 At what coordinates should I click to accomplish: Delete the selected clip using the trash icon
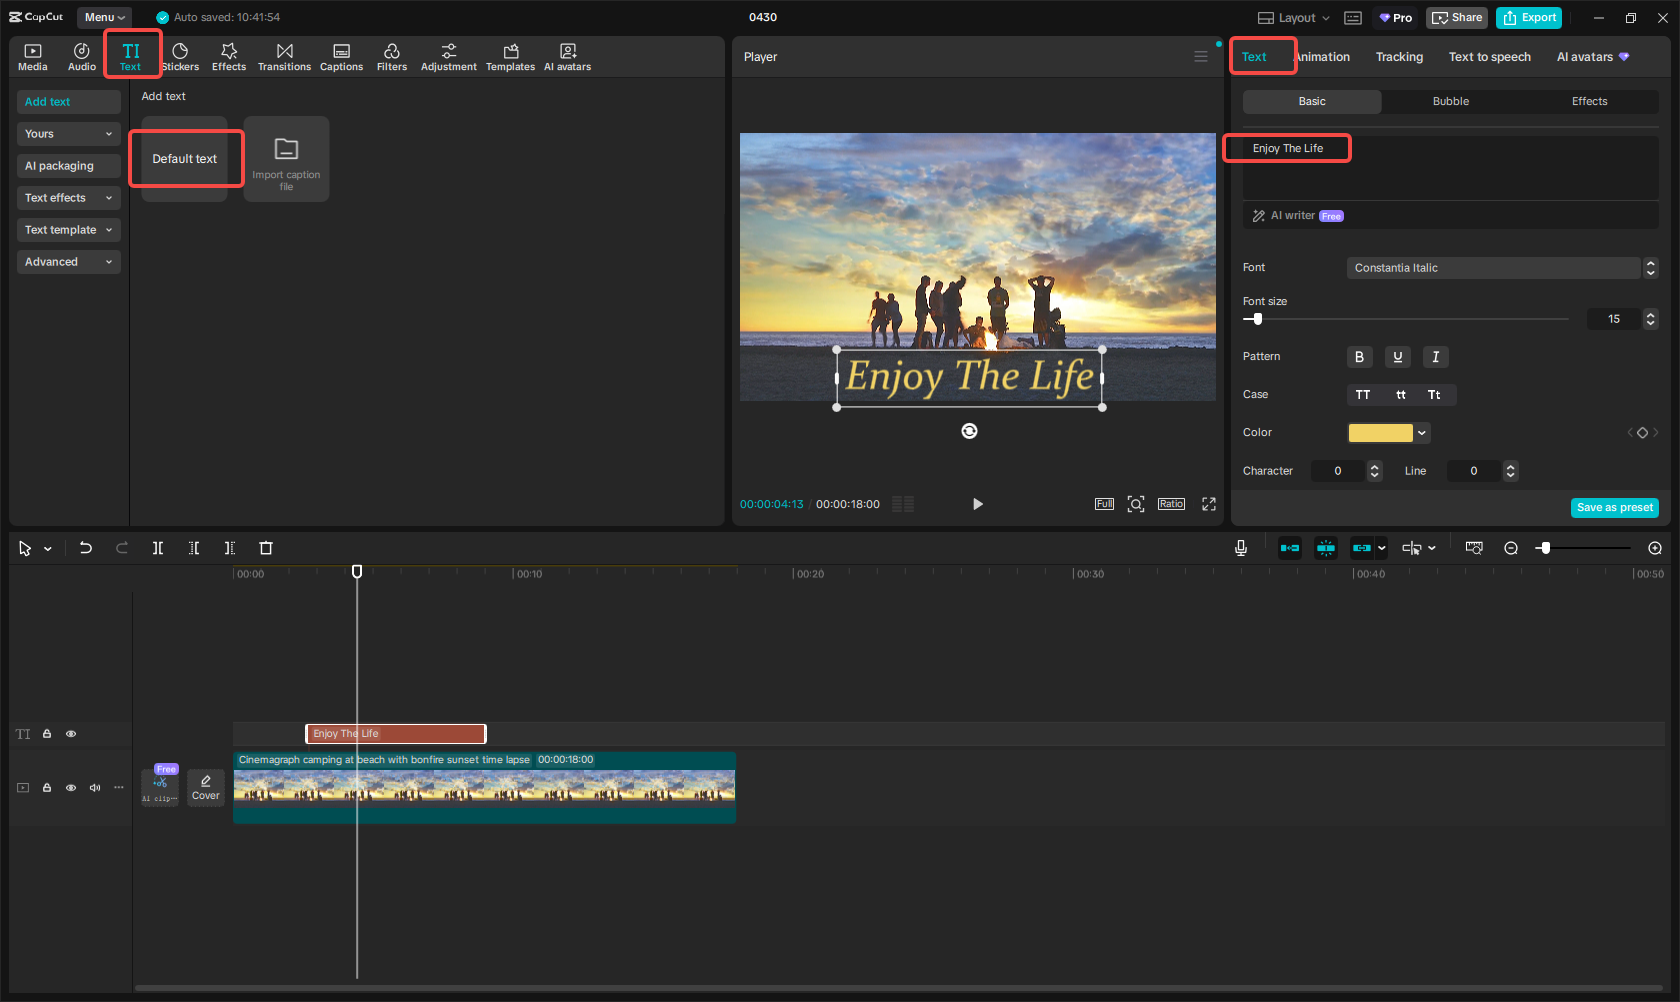point(265,548)
